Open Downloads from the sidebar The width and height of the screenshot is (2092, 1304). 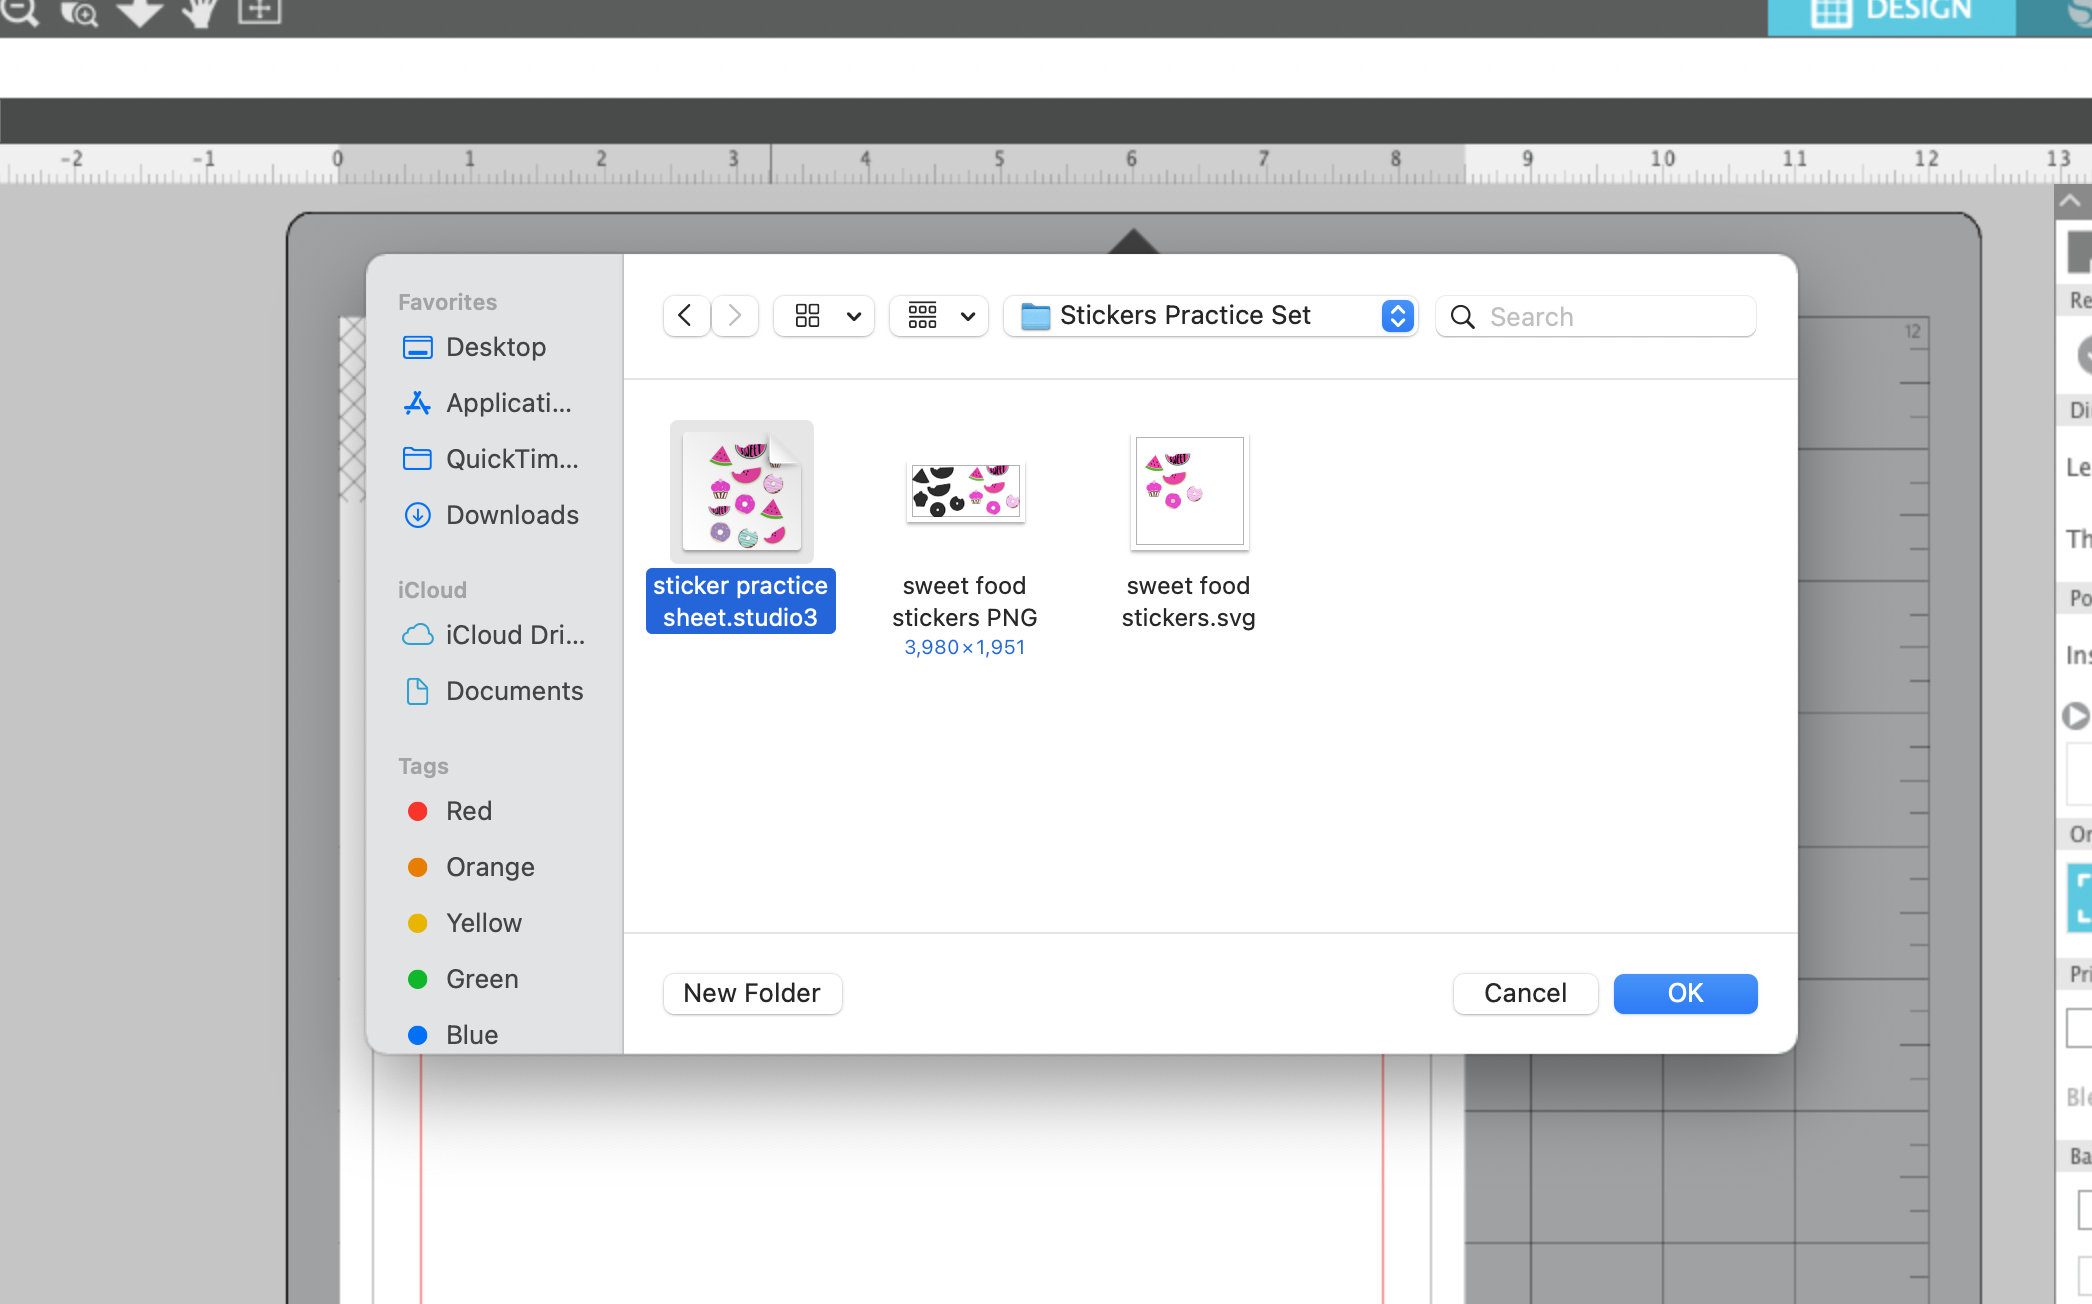coord(511,515)
